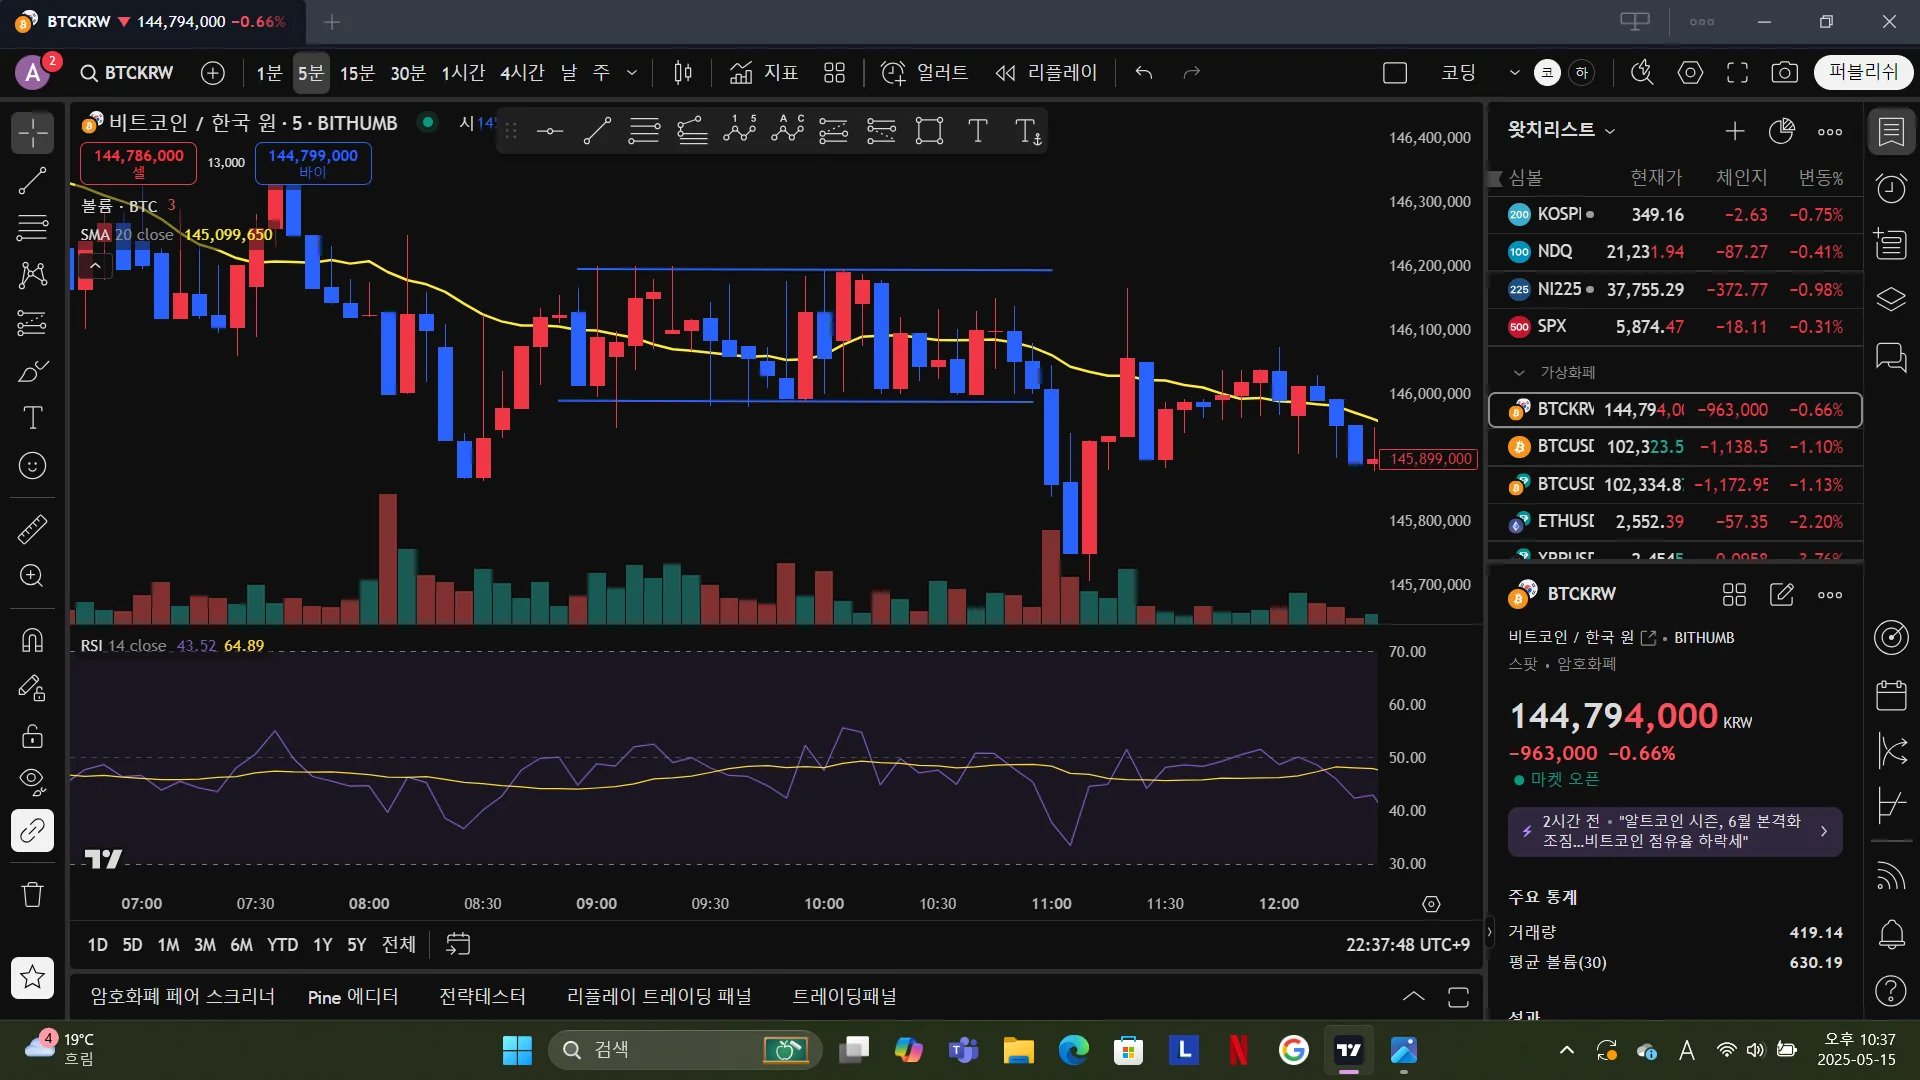Expand the timeframe interval dropdown arrow
1920x1080 pixels.
632,73
